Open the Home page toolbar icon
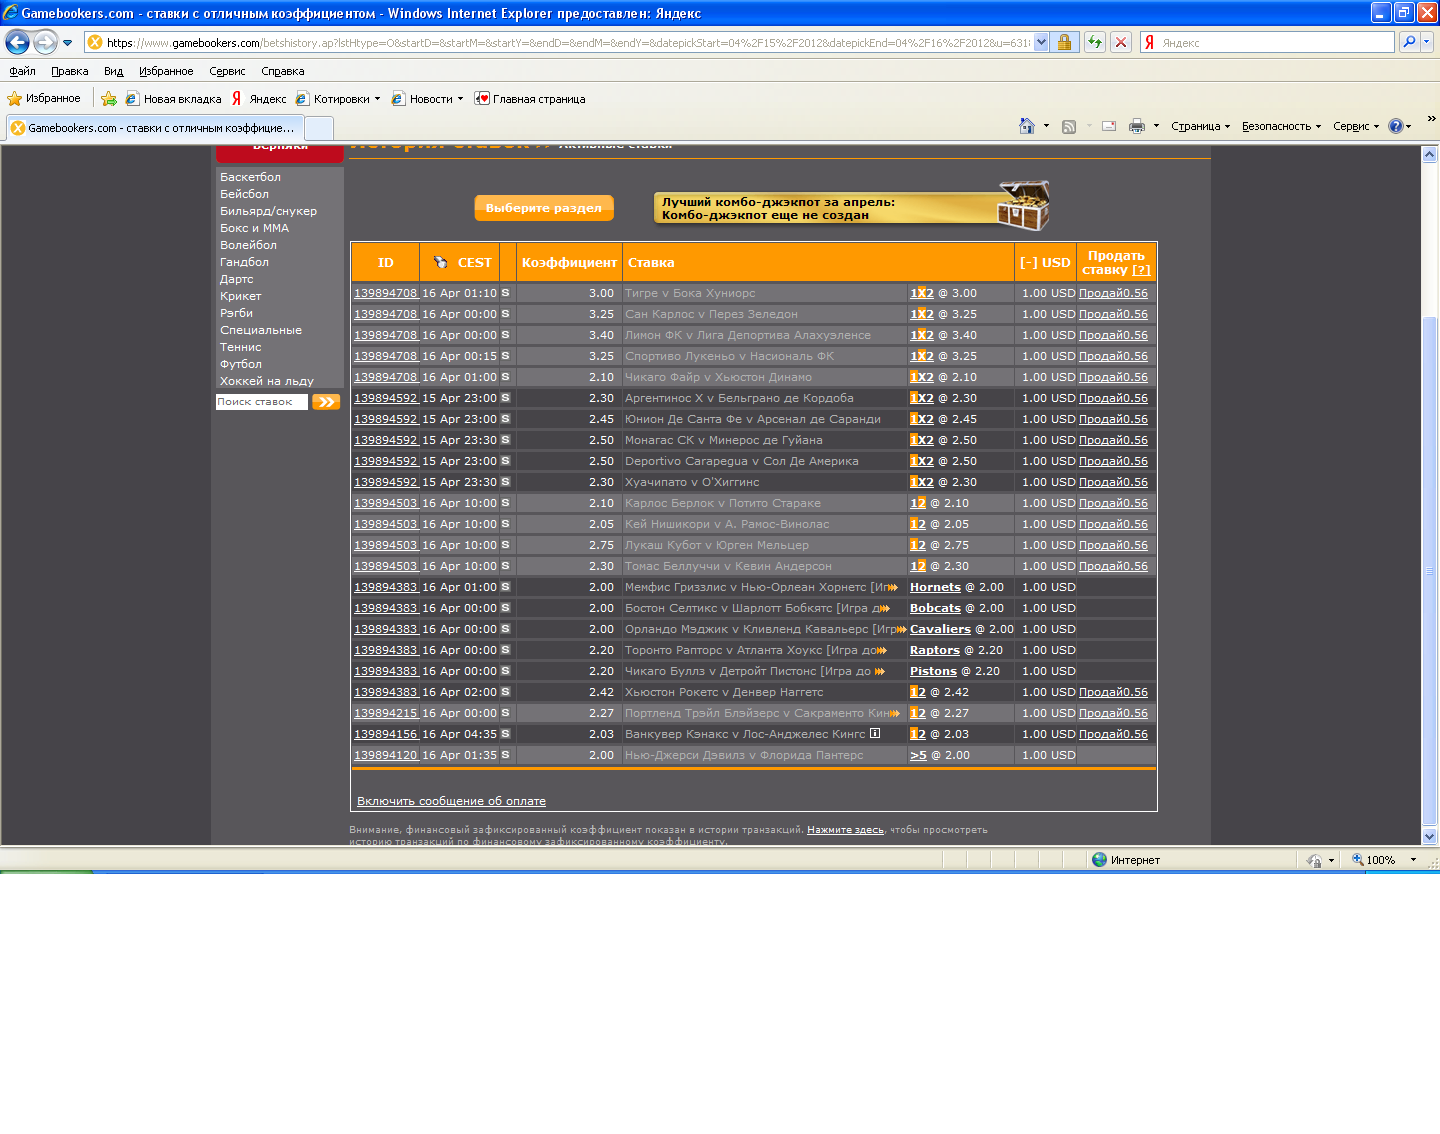This screenshot has height=1134, width=1440. pos(1026,126)
